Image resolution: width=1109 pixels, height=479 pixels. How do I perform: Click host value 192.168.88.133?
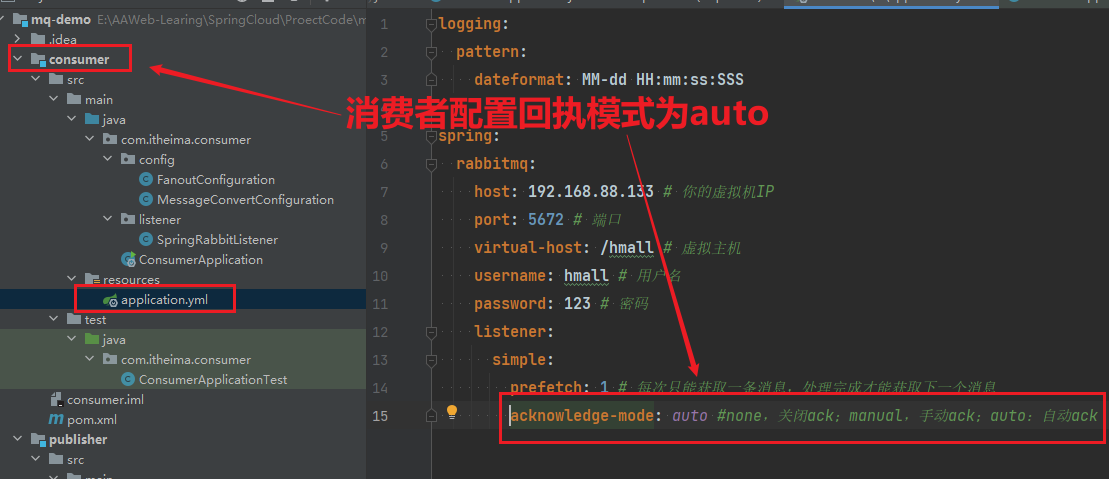point(589,191)
